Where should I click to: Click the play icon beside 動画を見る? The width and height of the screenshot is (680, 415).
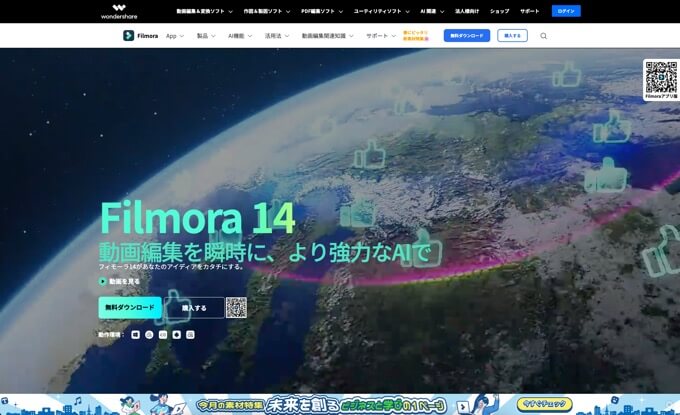point(103,281)
